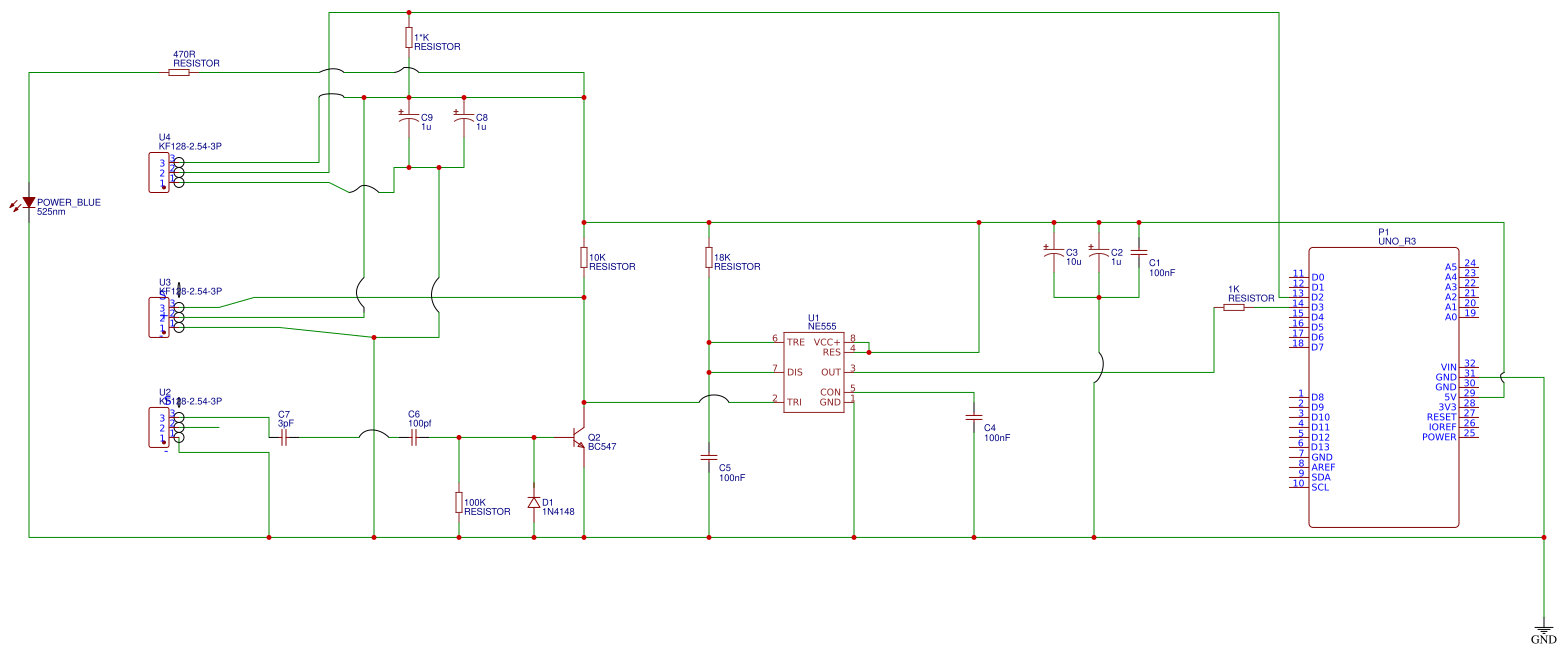This screenshot has width=1567, height=656.
Task: Click the SDA pin label
Action: (x=1321, y=477)
